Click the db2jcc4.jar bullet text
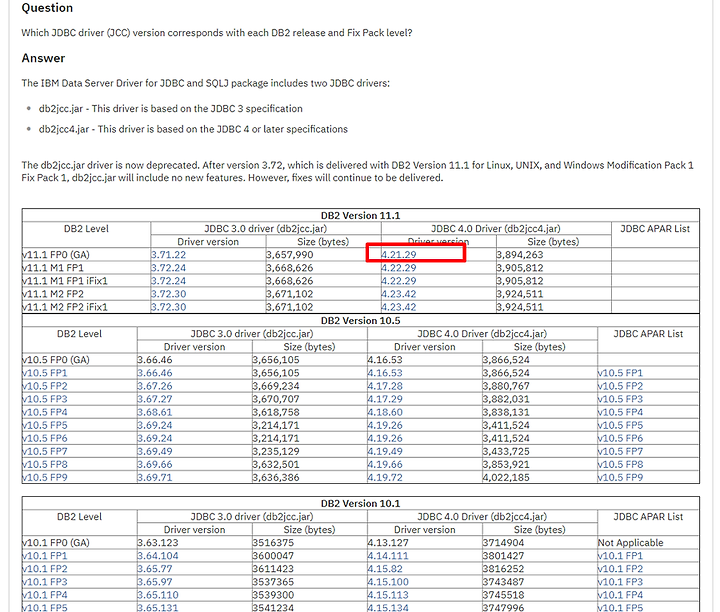This screenshot has height=612, width=720. [193, 129]
